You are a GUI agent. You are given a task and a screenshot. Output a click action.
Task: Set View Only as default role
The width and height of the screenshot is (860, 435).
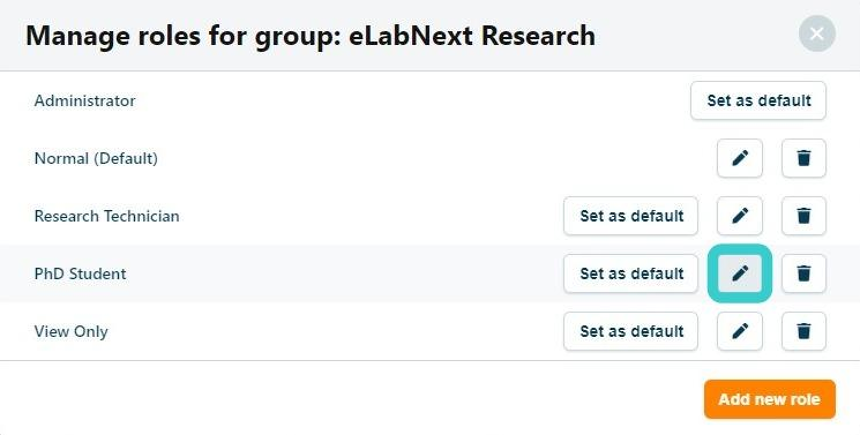point(631,331)
